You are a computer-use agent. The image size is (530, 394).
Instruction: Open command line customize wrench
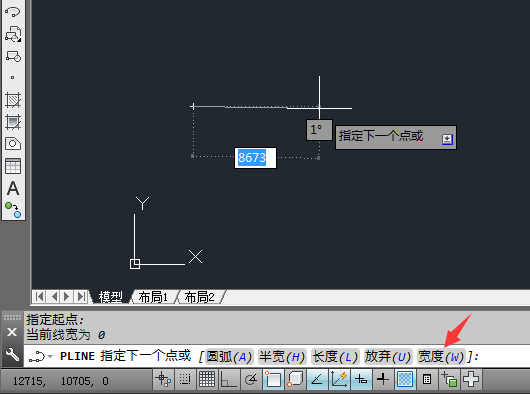[12, 355]
